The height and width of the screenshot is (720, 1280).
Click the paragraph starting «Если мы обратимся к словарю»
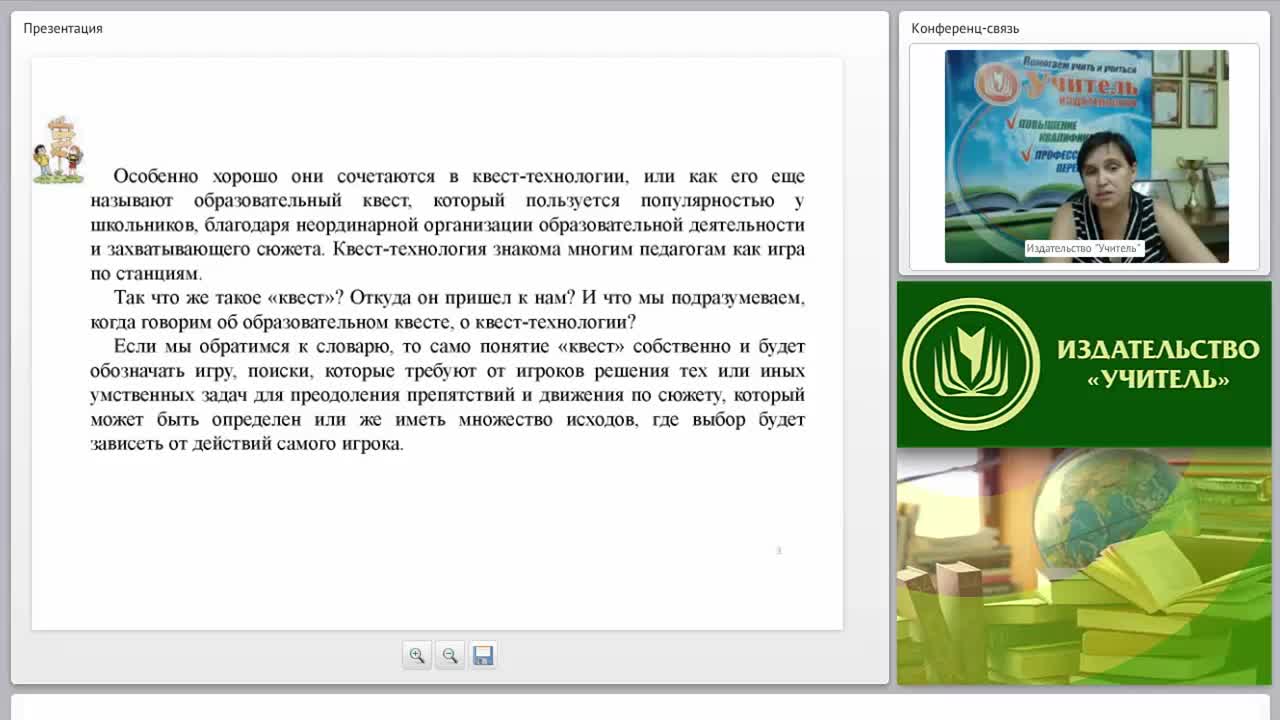pos(447,395)
